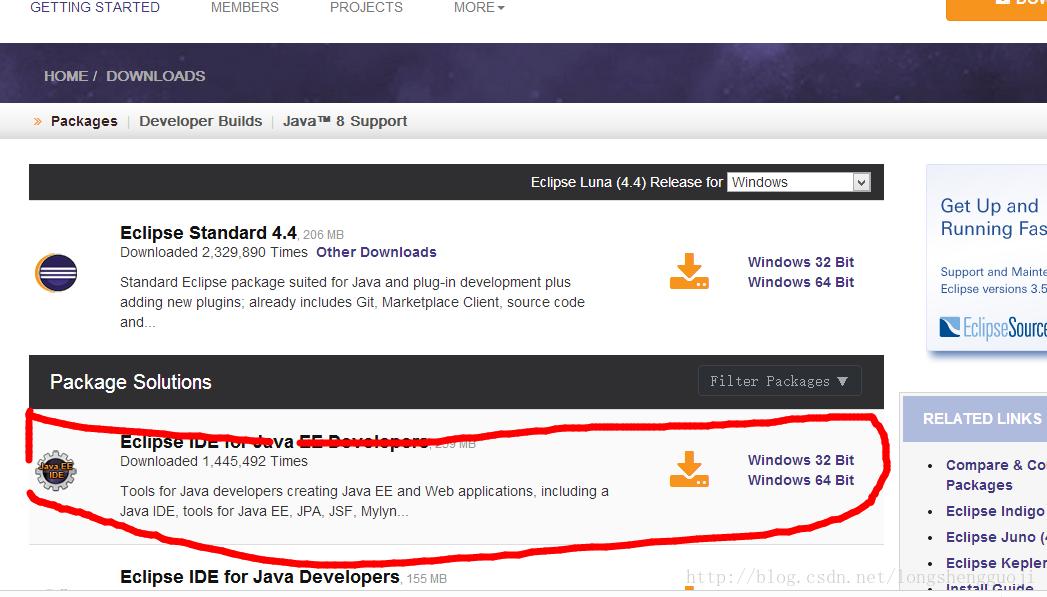Click the Eclipse Standard orange download icon
1047x597 pixels.
click(x=689, y=271)
